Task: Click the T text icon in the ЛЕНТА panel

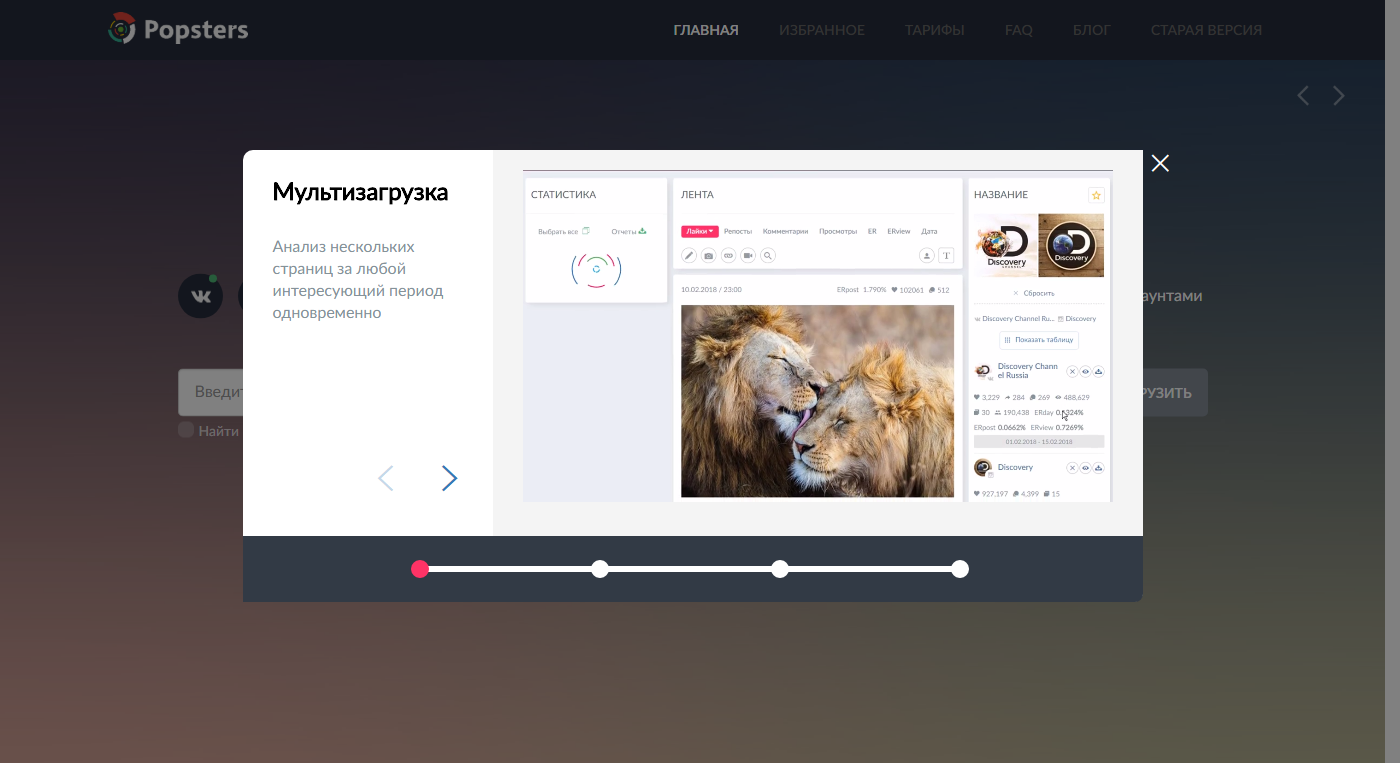Action: [947, 256]
